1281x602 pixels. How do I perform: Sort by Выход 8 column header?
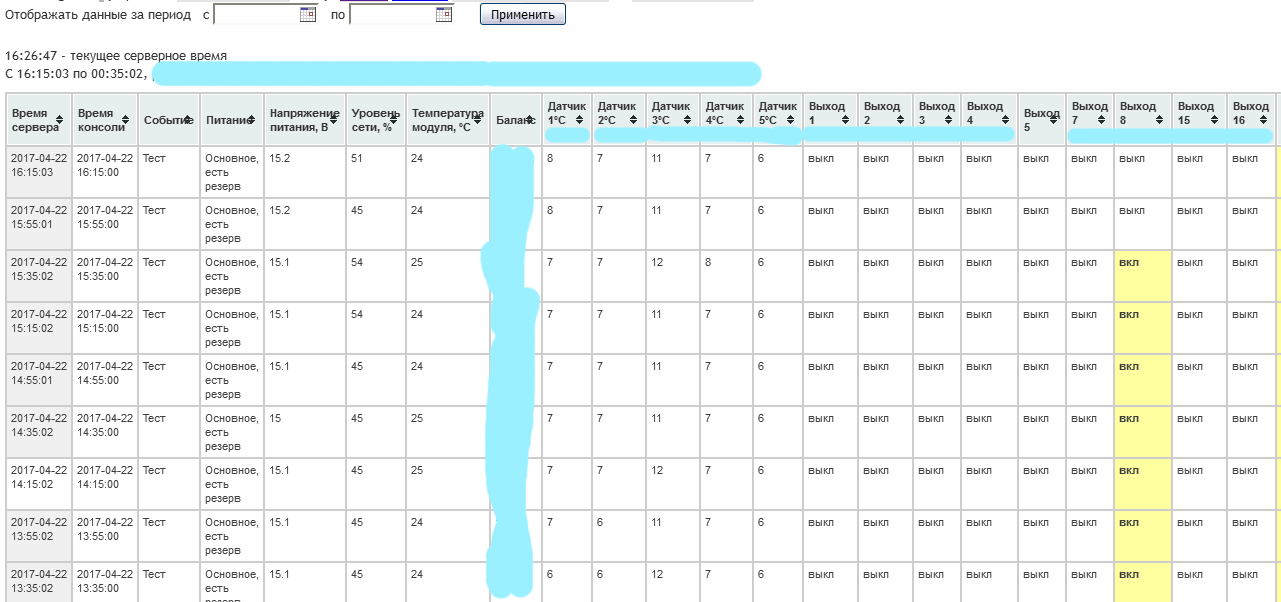[x=1142, y=113]
